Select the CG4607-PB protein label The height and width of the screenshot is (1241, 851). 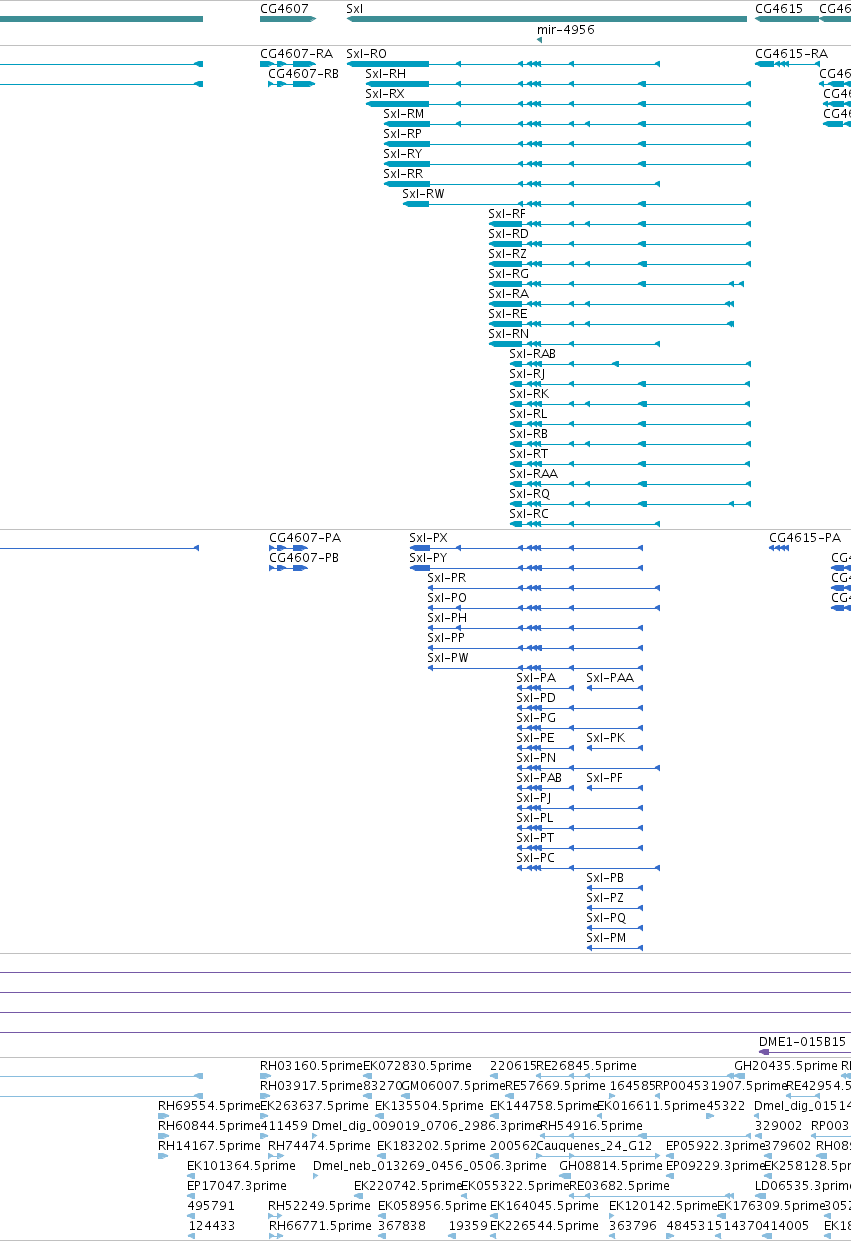tap(303, 558)
